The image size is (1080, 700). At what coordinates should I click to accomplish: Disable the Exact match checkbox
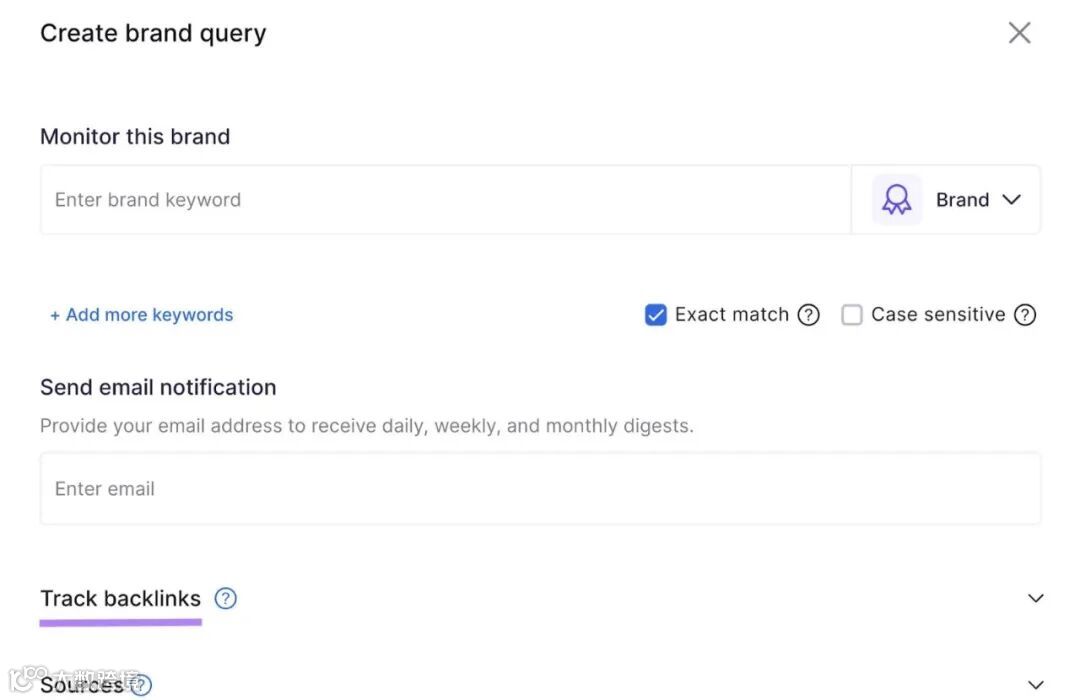[x=656, y=315]
